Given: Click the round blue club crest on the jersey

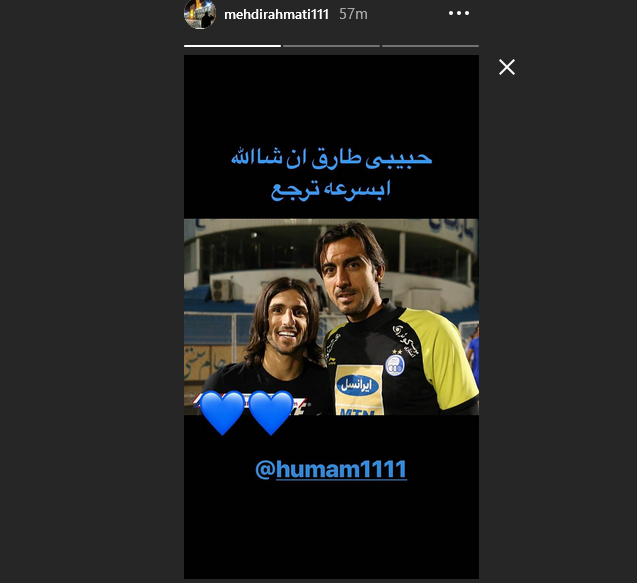Looking at the screenshot, I should [394, 365].
